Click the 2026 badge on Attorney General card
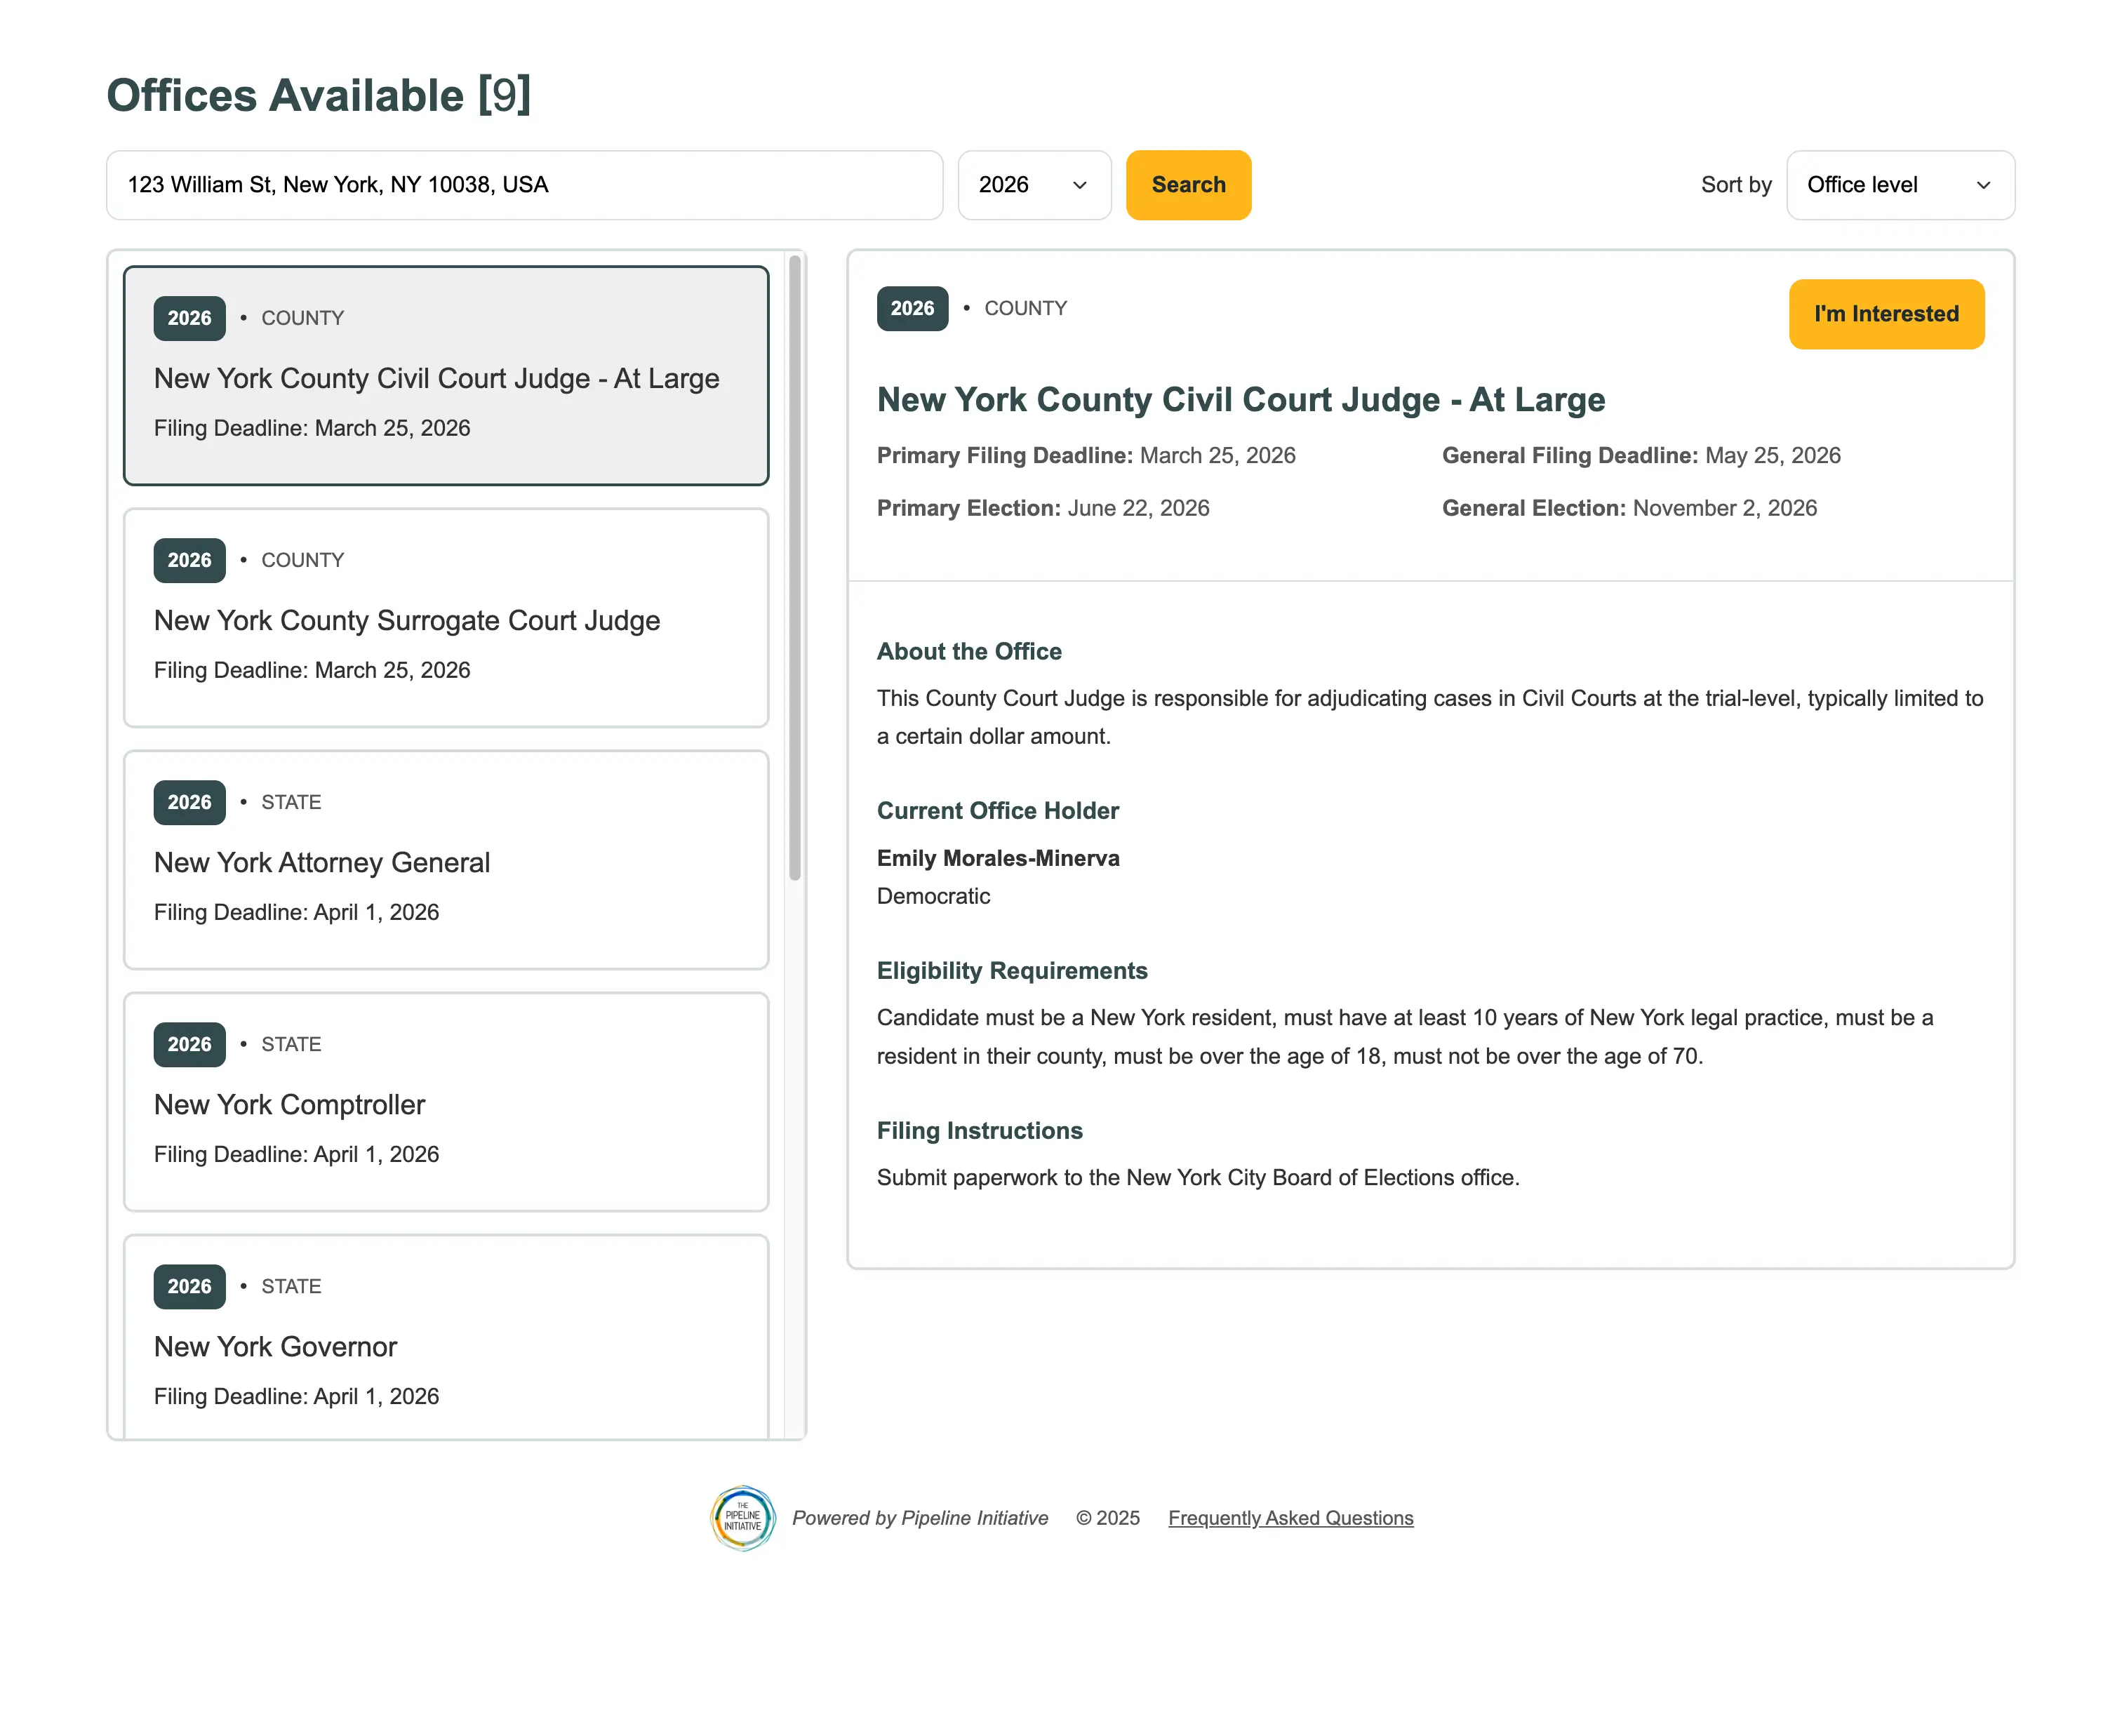Viewport: 2122px width, 1736px height. pos(189,802)
